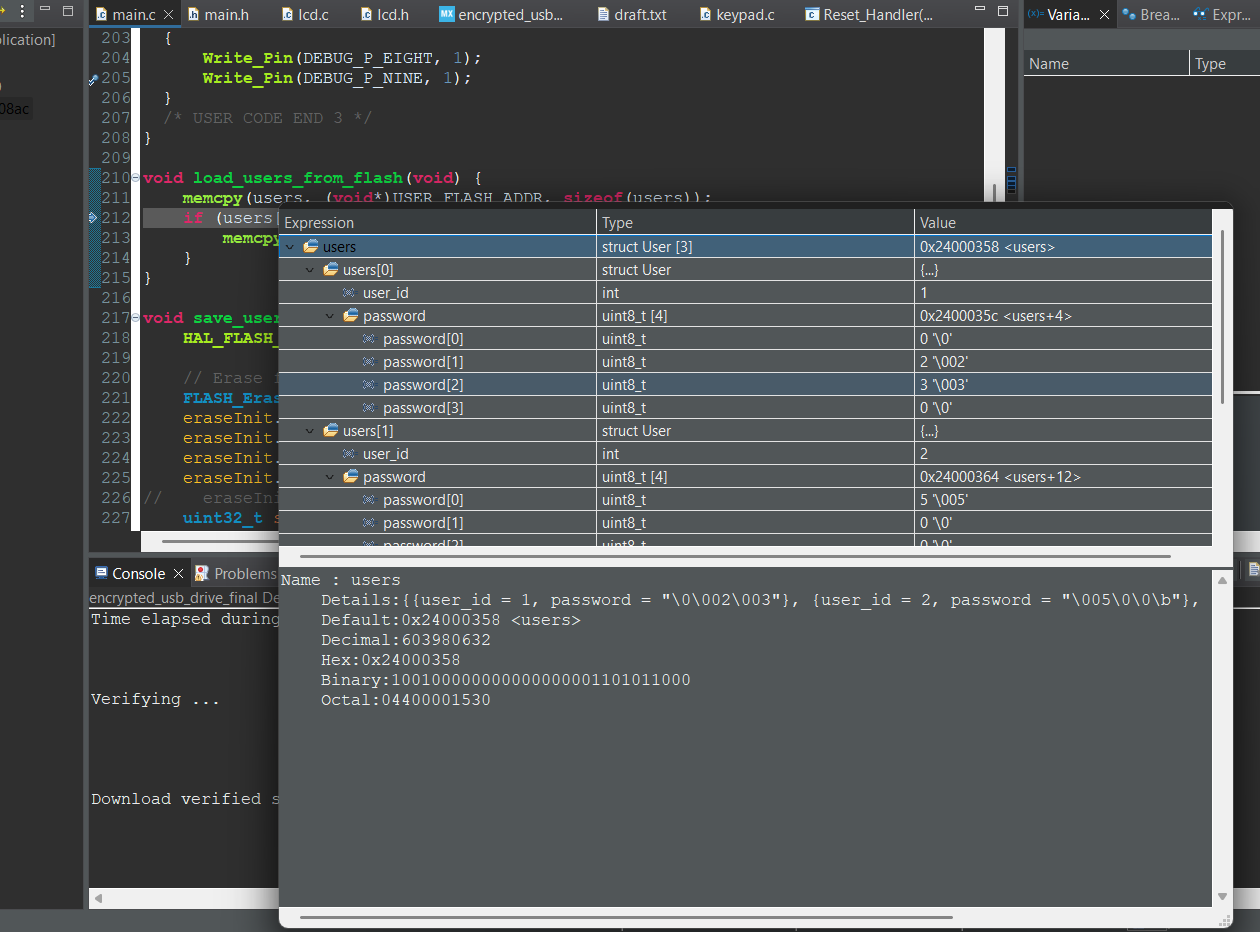Collapse the root users tree node
Screen dimensions: 1260x932
[x=290, y=247]
